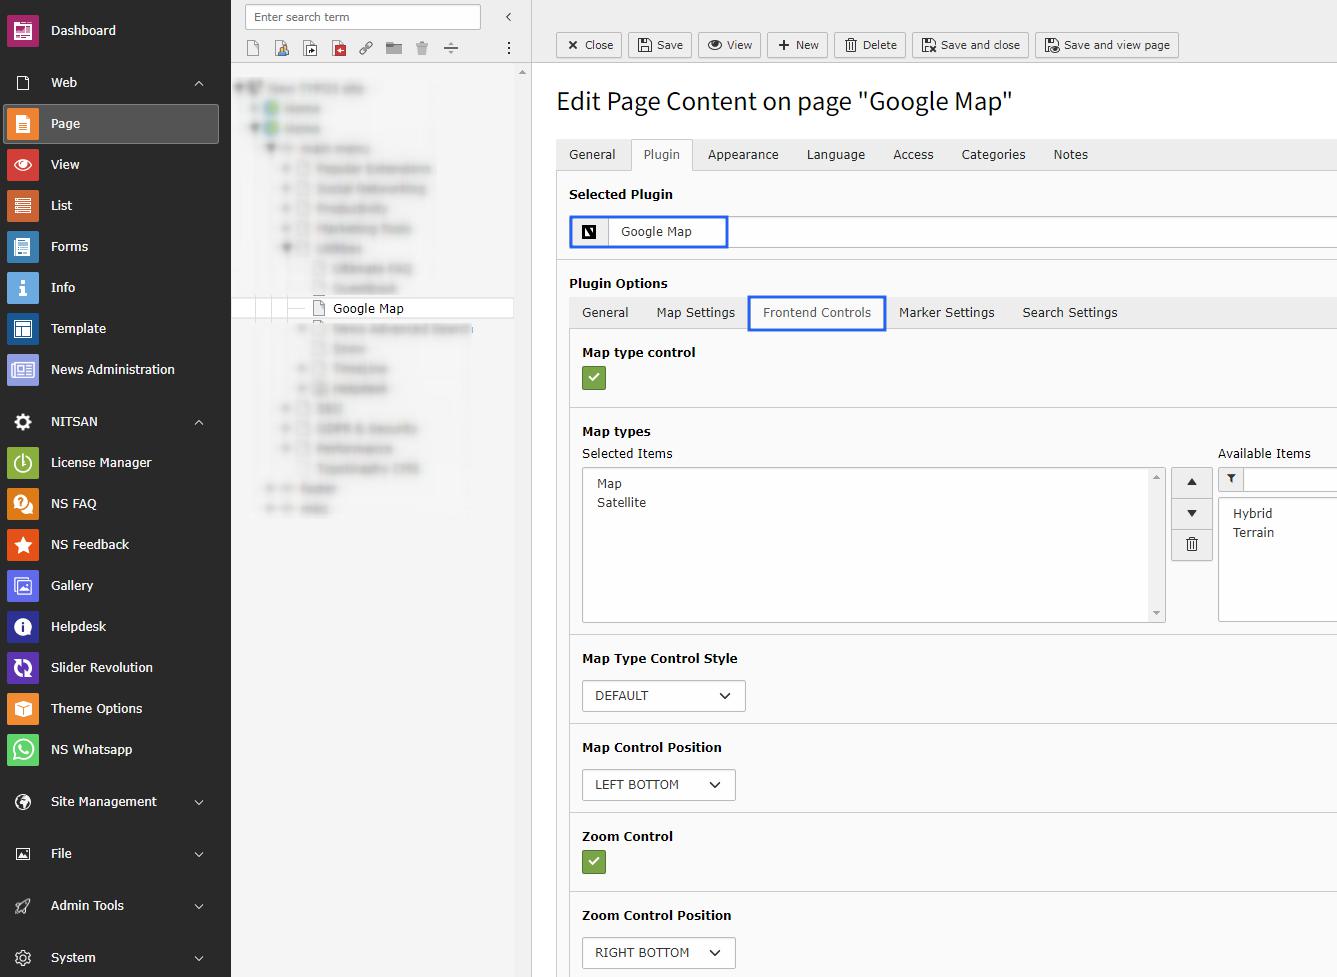Viewport: 1337px width, 977px height.
Task: Open the Marker Settings plugin tab
Action: click(x=946, y=313)
